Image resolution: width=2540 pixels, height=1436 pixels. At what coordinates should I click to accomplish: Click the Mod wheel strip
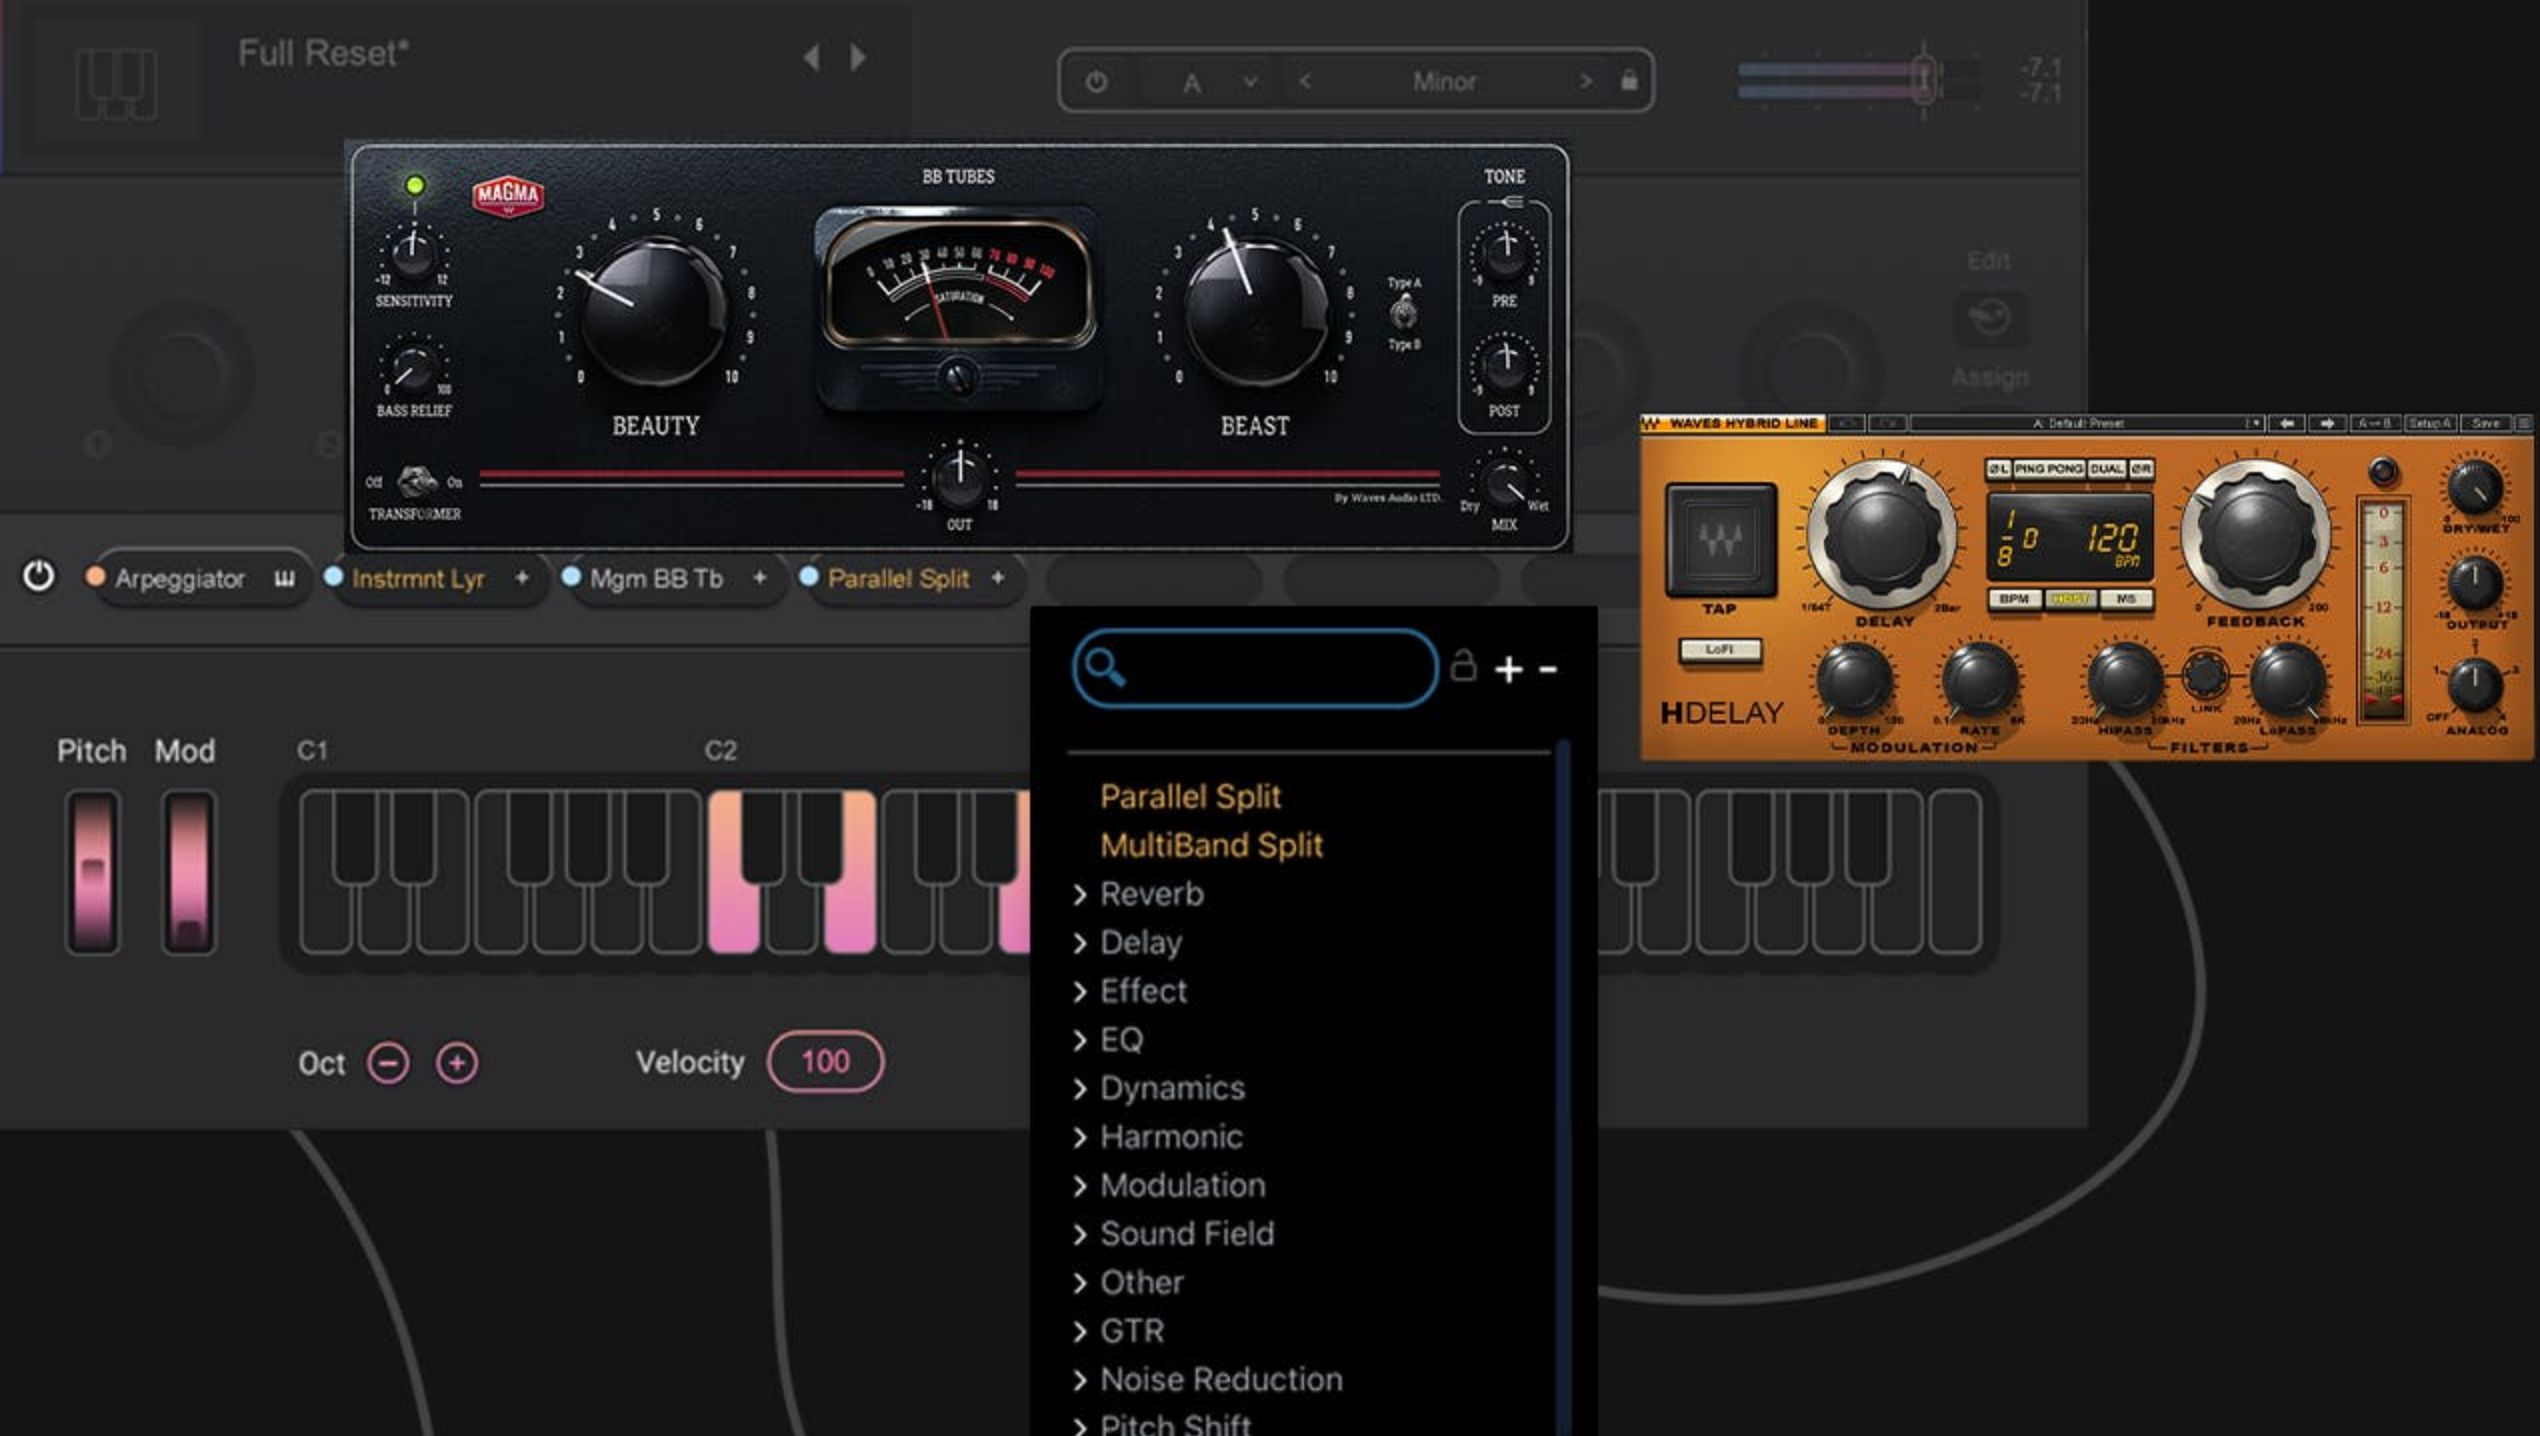[x=188, y=871]
